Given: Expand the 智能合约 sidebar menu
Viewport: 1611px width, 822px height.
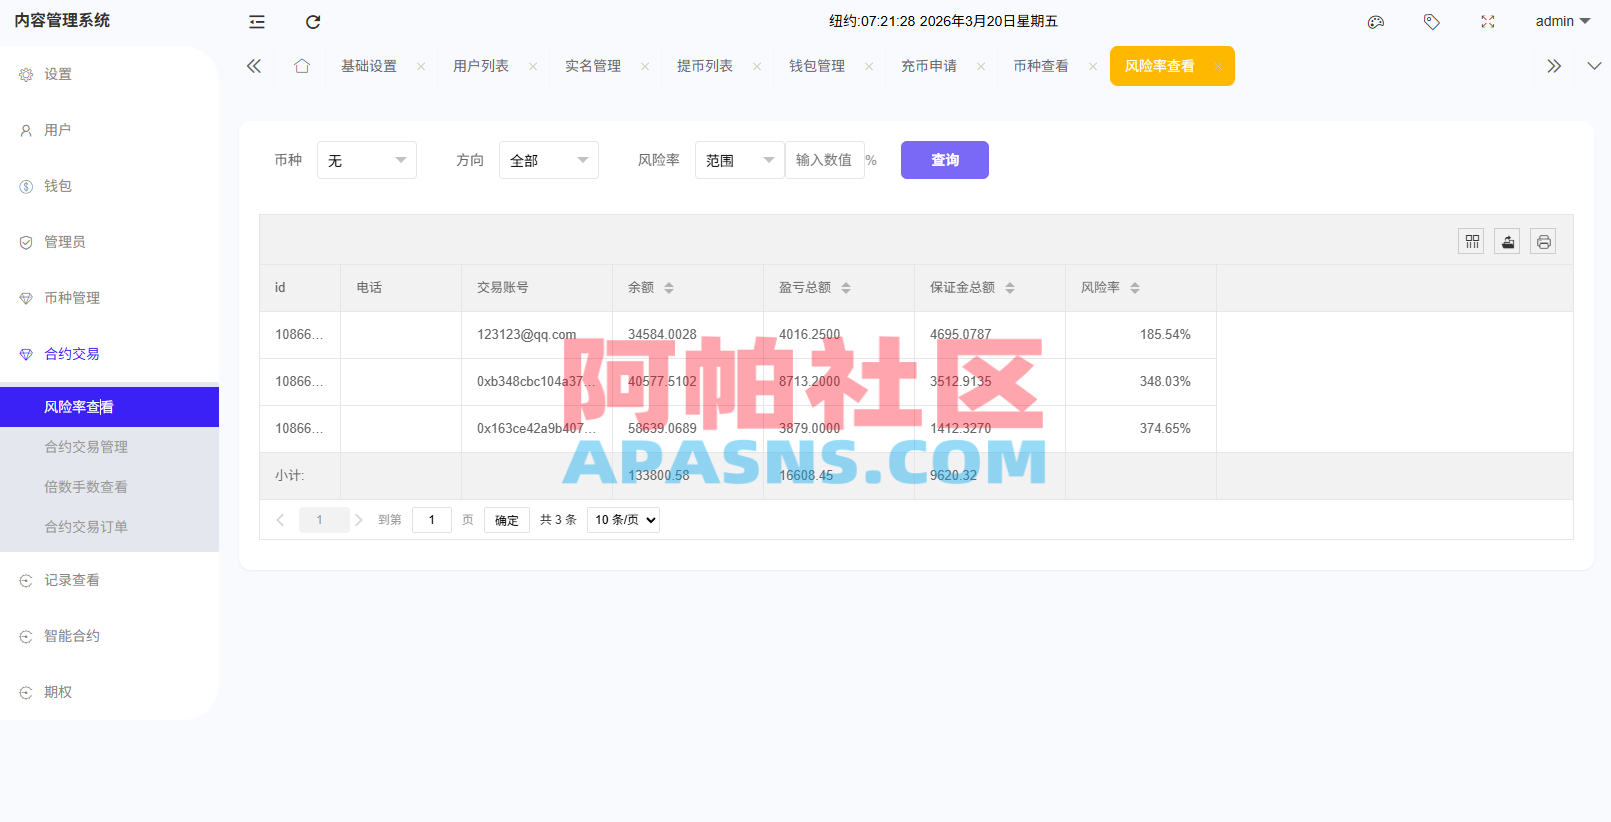Looking at the screenshot, I should tap(110, 636).
